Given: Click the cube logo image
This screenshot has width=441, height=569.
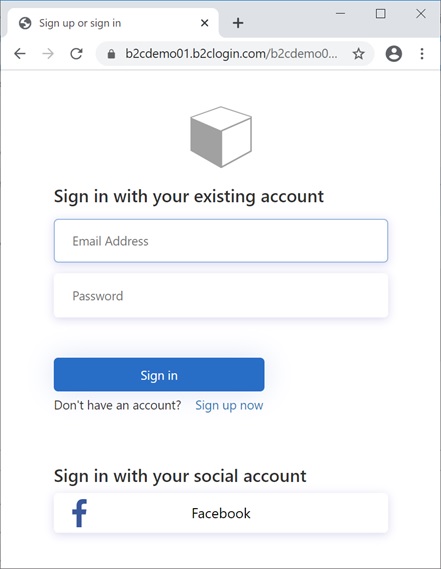Looking at the screenshot, I should click(221, 137).
